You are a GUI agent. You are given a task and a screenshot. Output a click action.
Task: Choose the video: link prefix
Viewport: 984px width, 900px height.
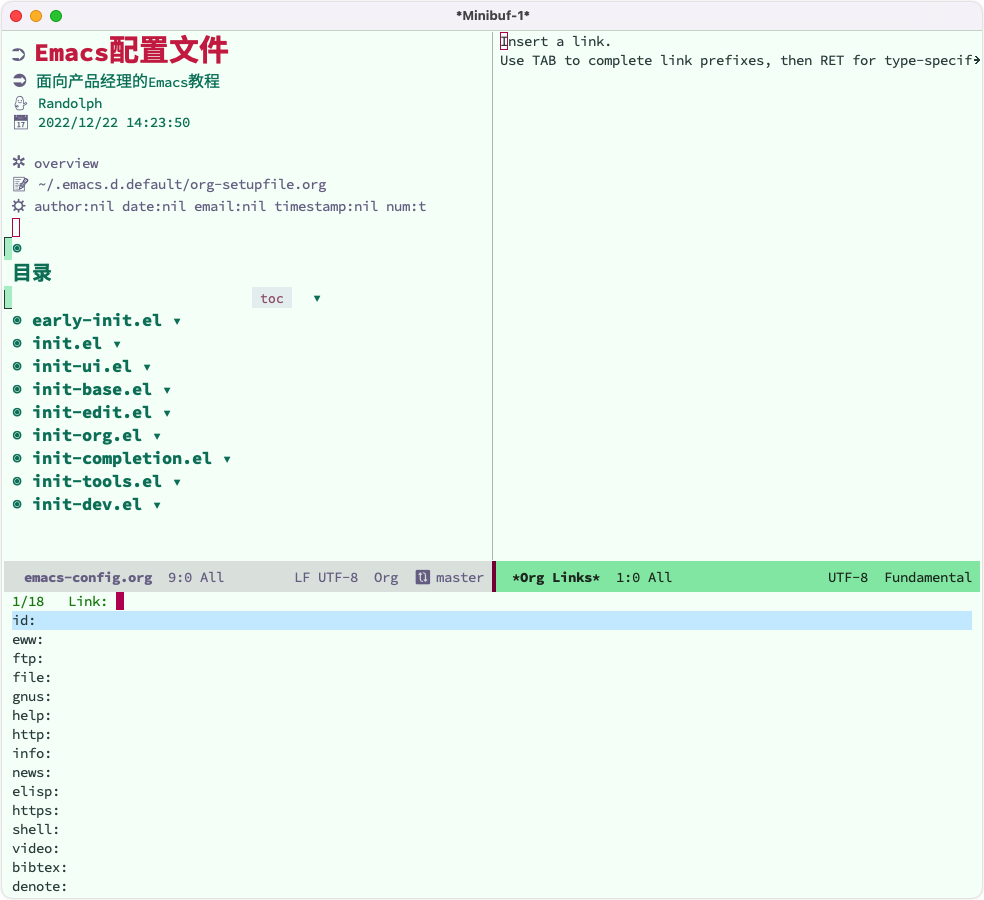pyautogui.click(x=492, y=849)
